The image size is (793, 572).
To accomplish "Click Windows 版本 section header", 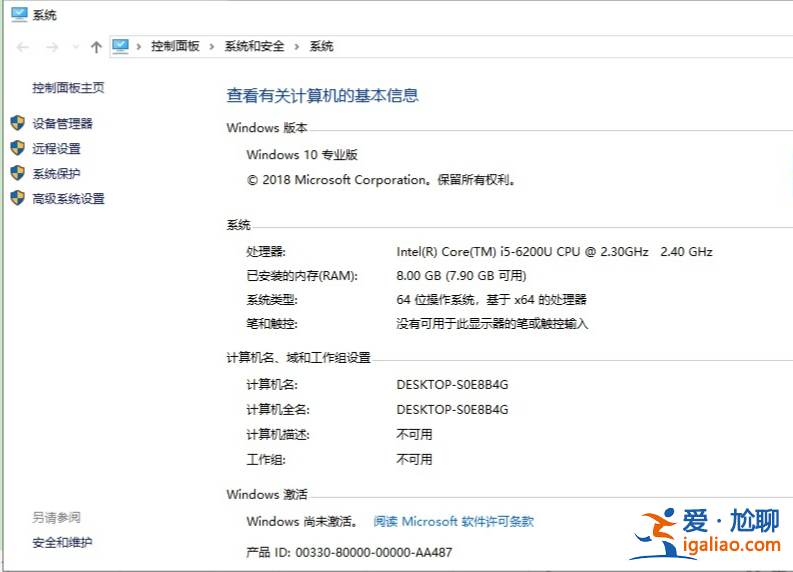I will [x=267, y=127].
